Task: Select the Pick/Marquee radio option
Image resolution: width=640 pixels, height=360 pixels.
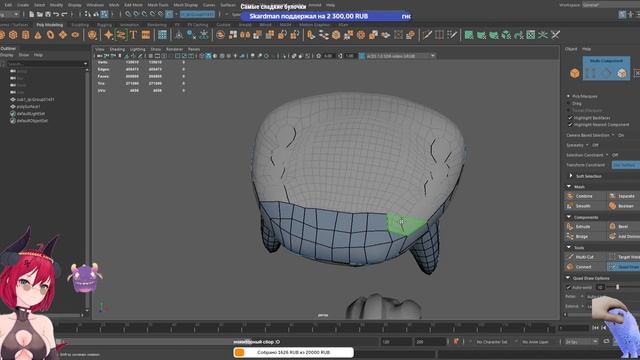Action: (568, 96)
